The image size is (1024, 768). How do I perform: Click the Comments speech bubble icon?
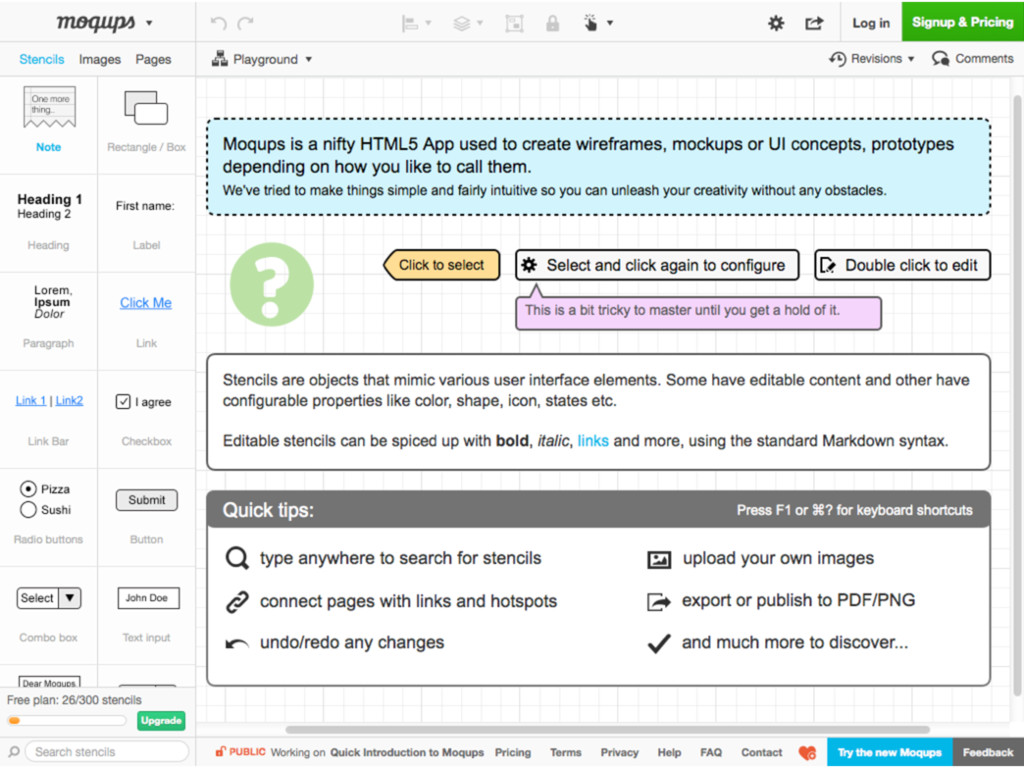coord(940,59)
